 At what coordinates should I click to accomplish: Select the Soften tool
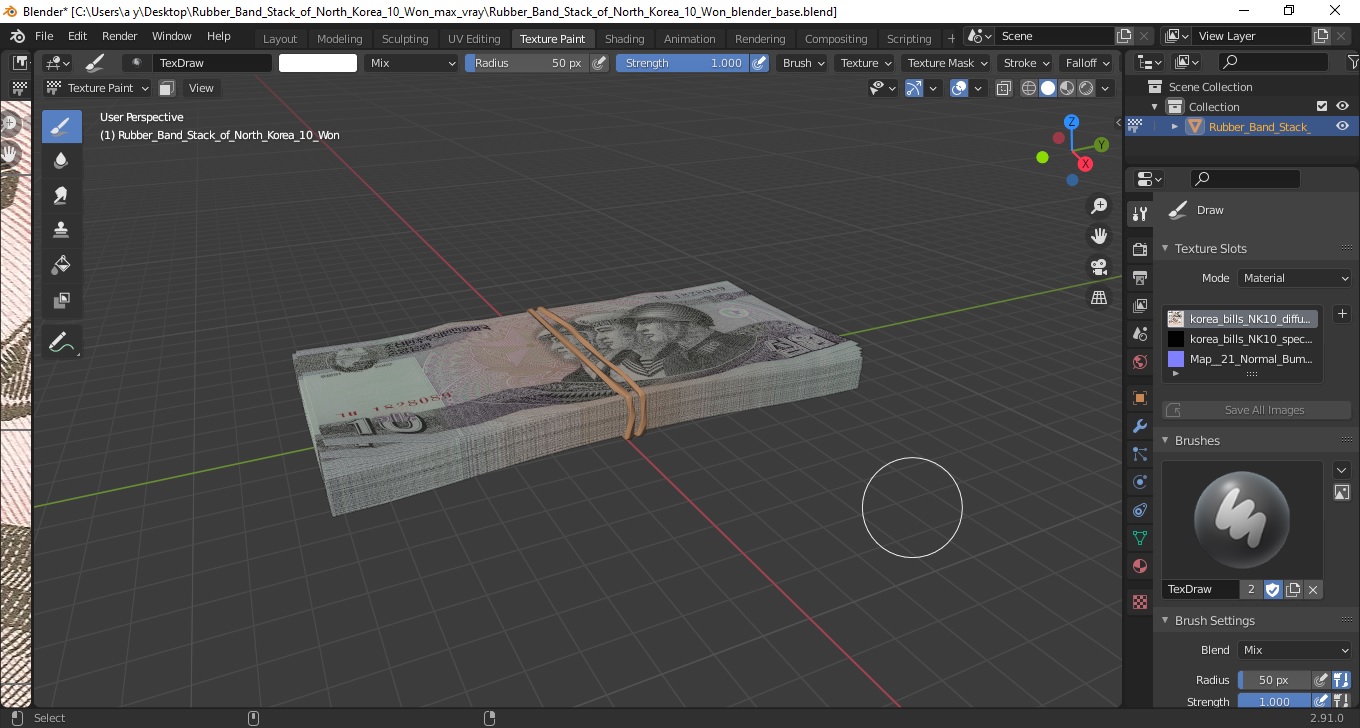(61, 161)
